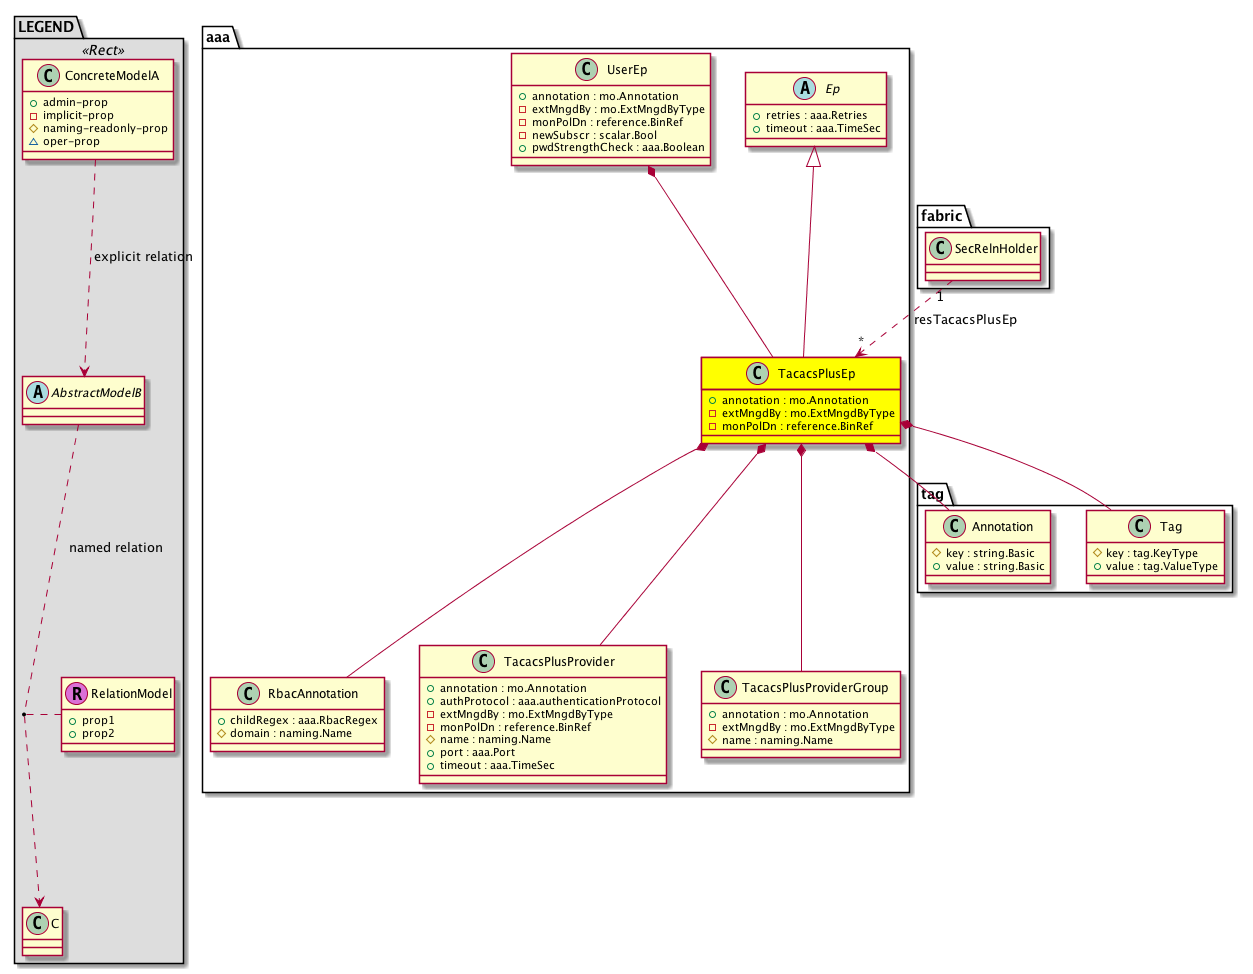Select the fabric package tab
This screenshot has height=974, width=1253.
point(941,216)
